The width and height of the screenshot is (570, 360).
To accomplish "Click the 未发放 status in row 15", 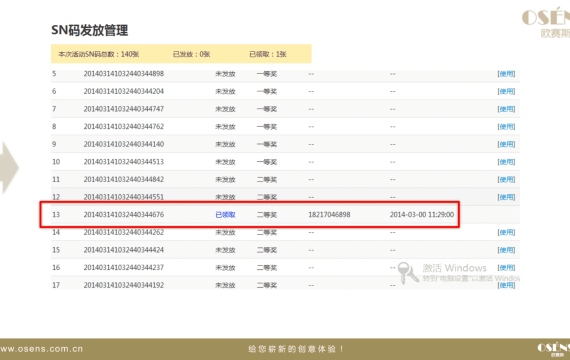I will point(225,250).
